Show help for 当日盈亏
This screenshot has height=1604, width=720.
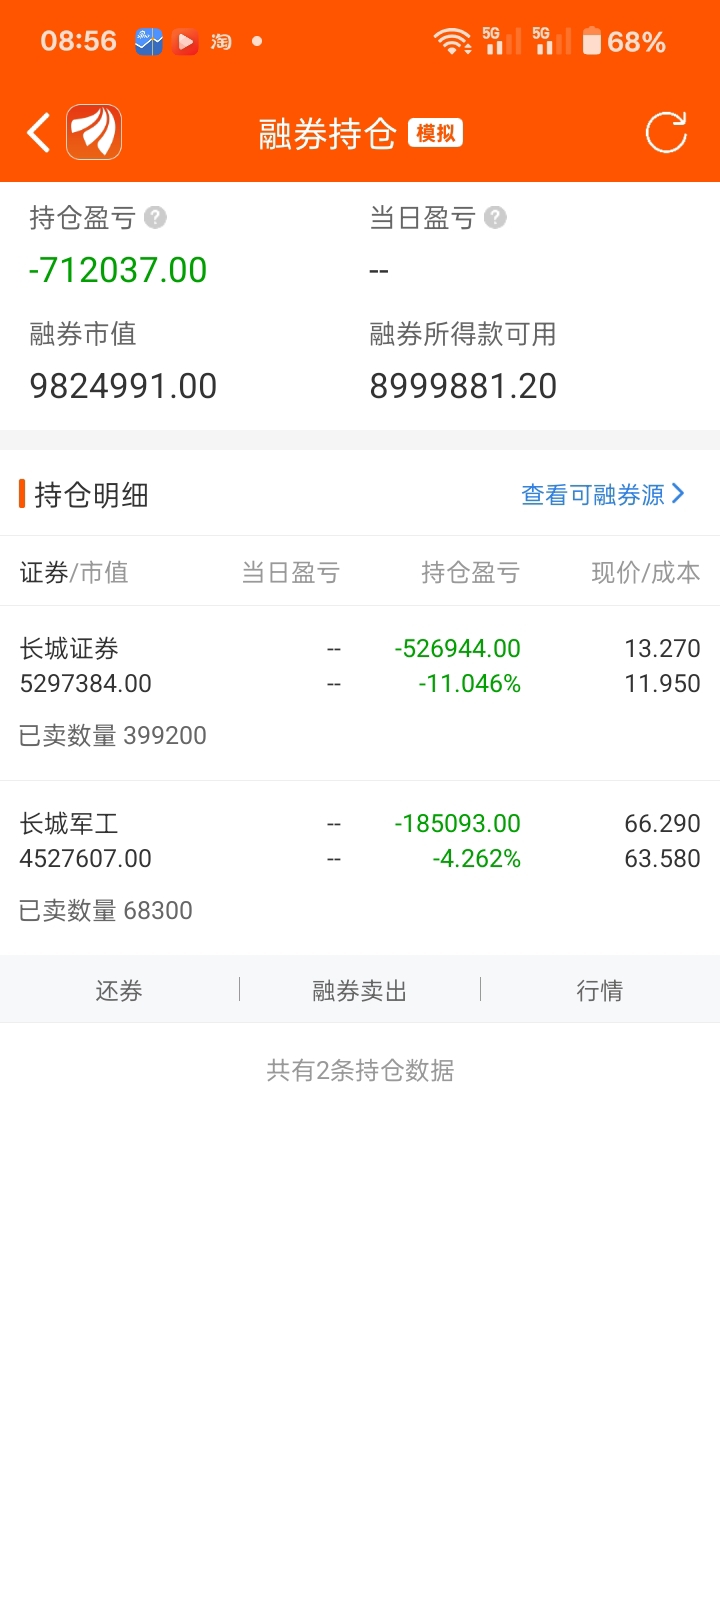[x=495, y=217]
